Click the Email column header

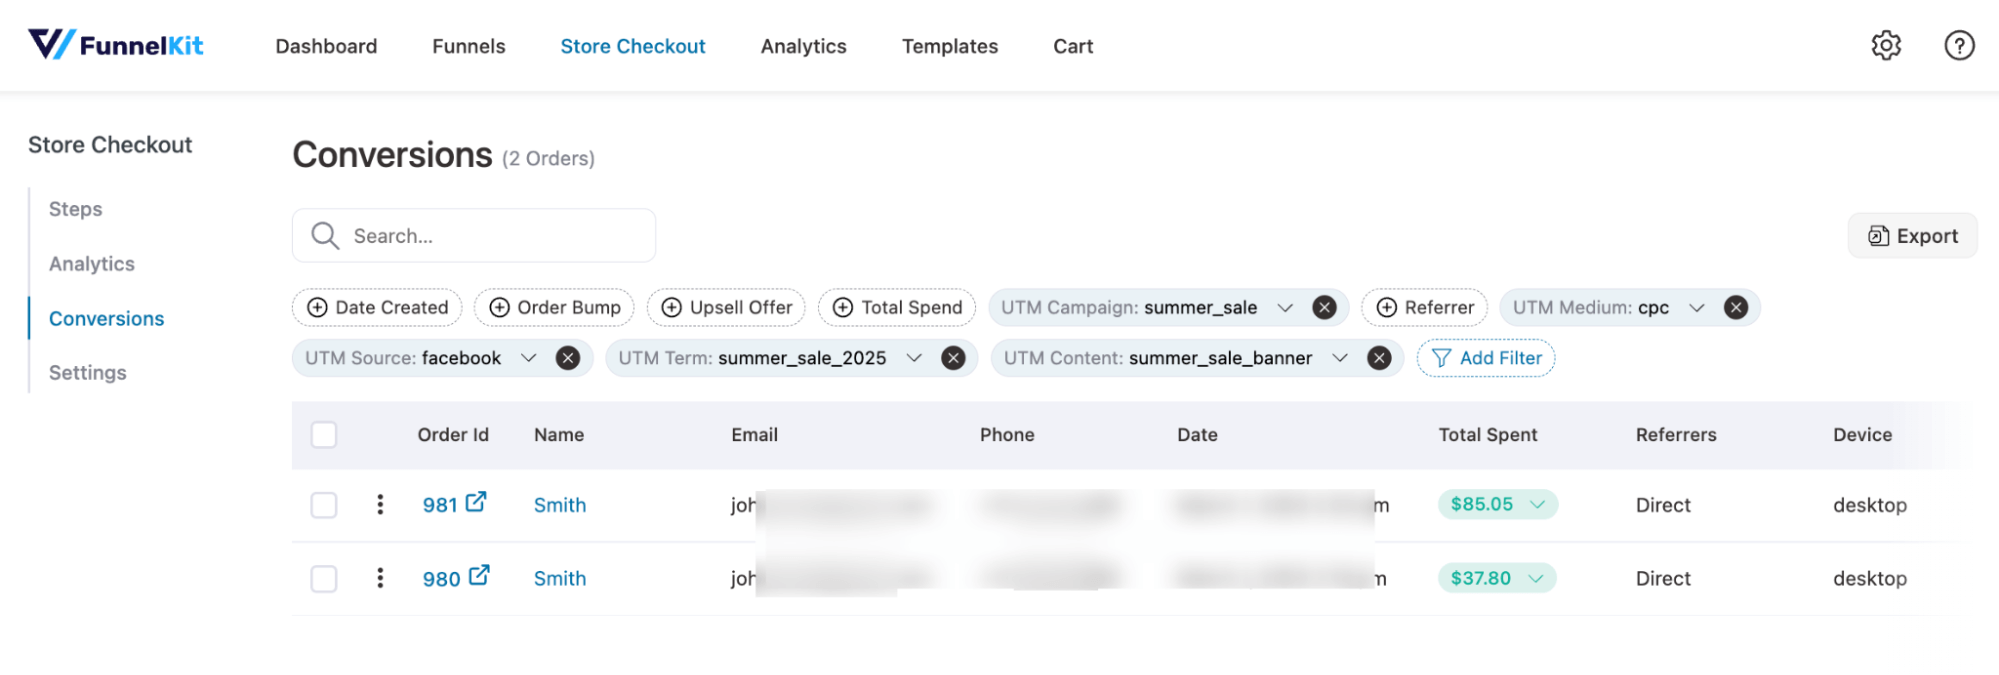(x=754, y=435)
